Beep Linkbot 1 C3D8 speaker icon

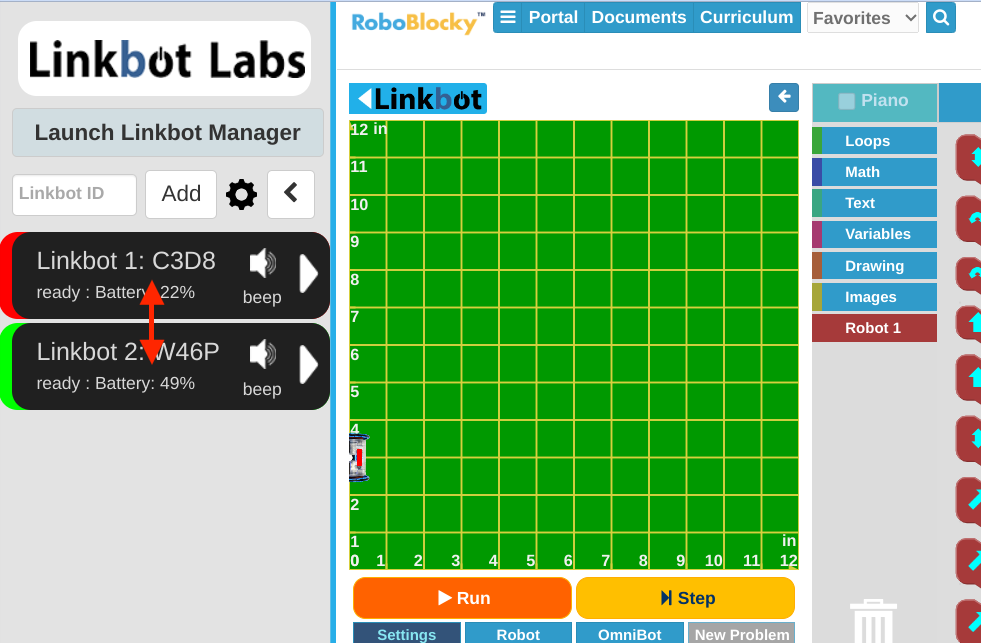click(x=262, y=263)
